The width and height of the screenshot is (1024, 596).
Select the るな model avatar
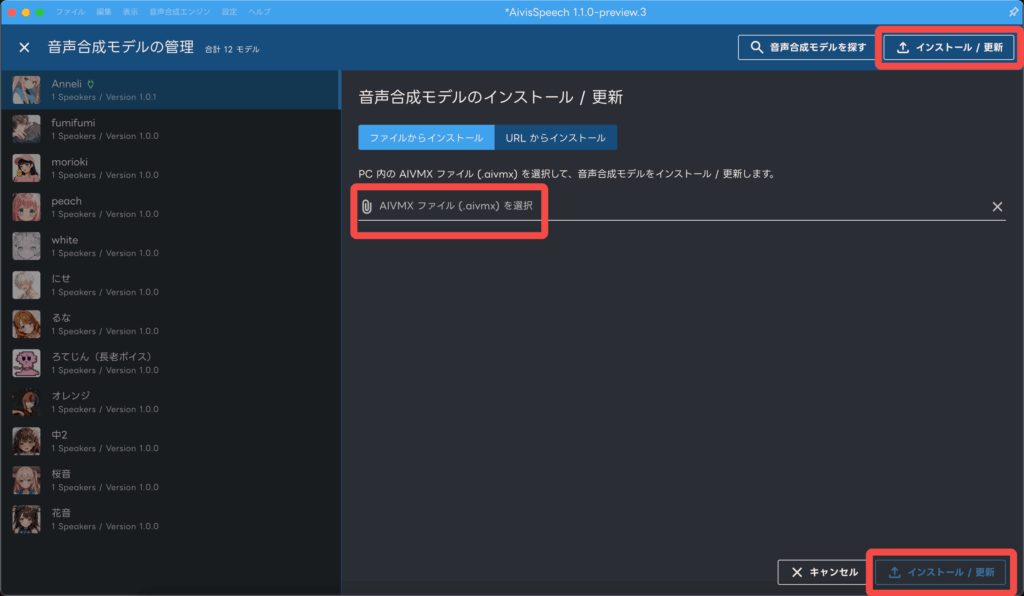(x=26, y=324)
